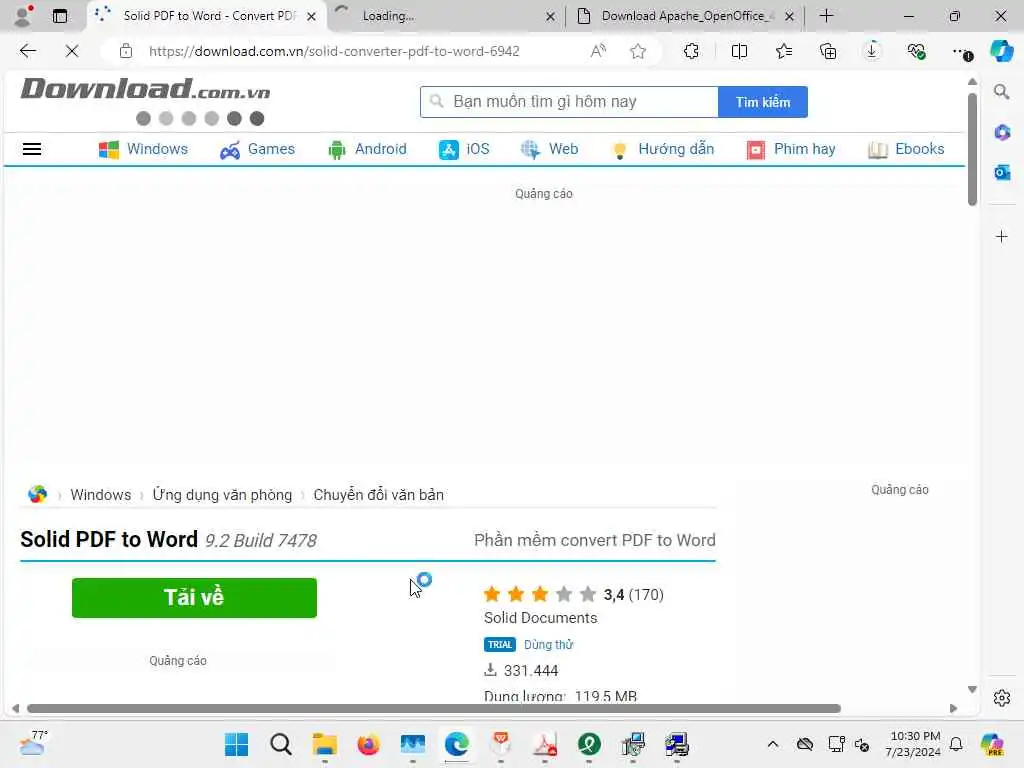Screen dimensions: 1024x768
Task: Click the Dùng thử trial link
Action: [548, 645]
